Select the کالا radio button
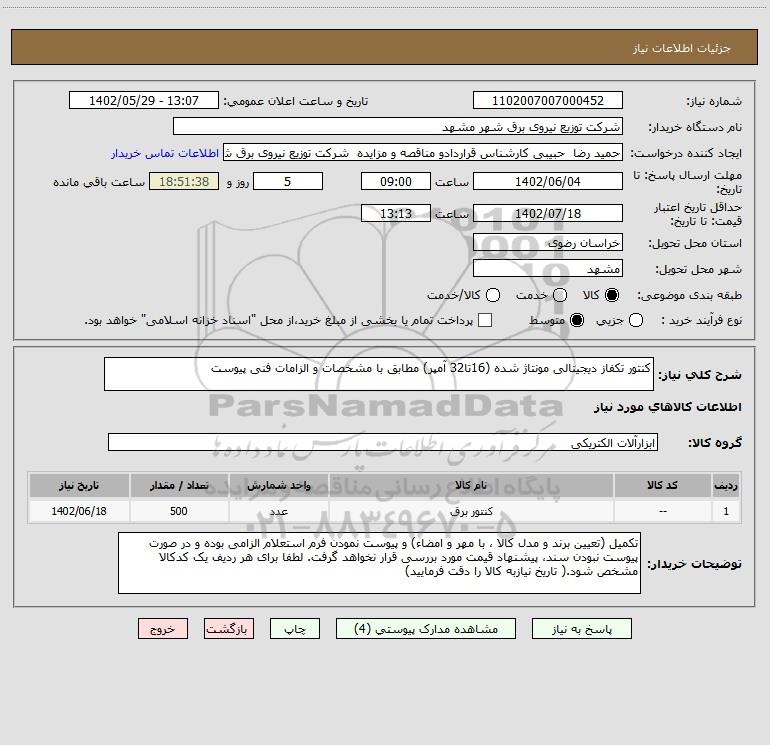Viewport: 770px width, 745px height. pos(612,295)
